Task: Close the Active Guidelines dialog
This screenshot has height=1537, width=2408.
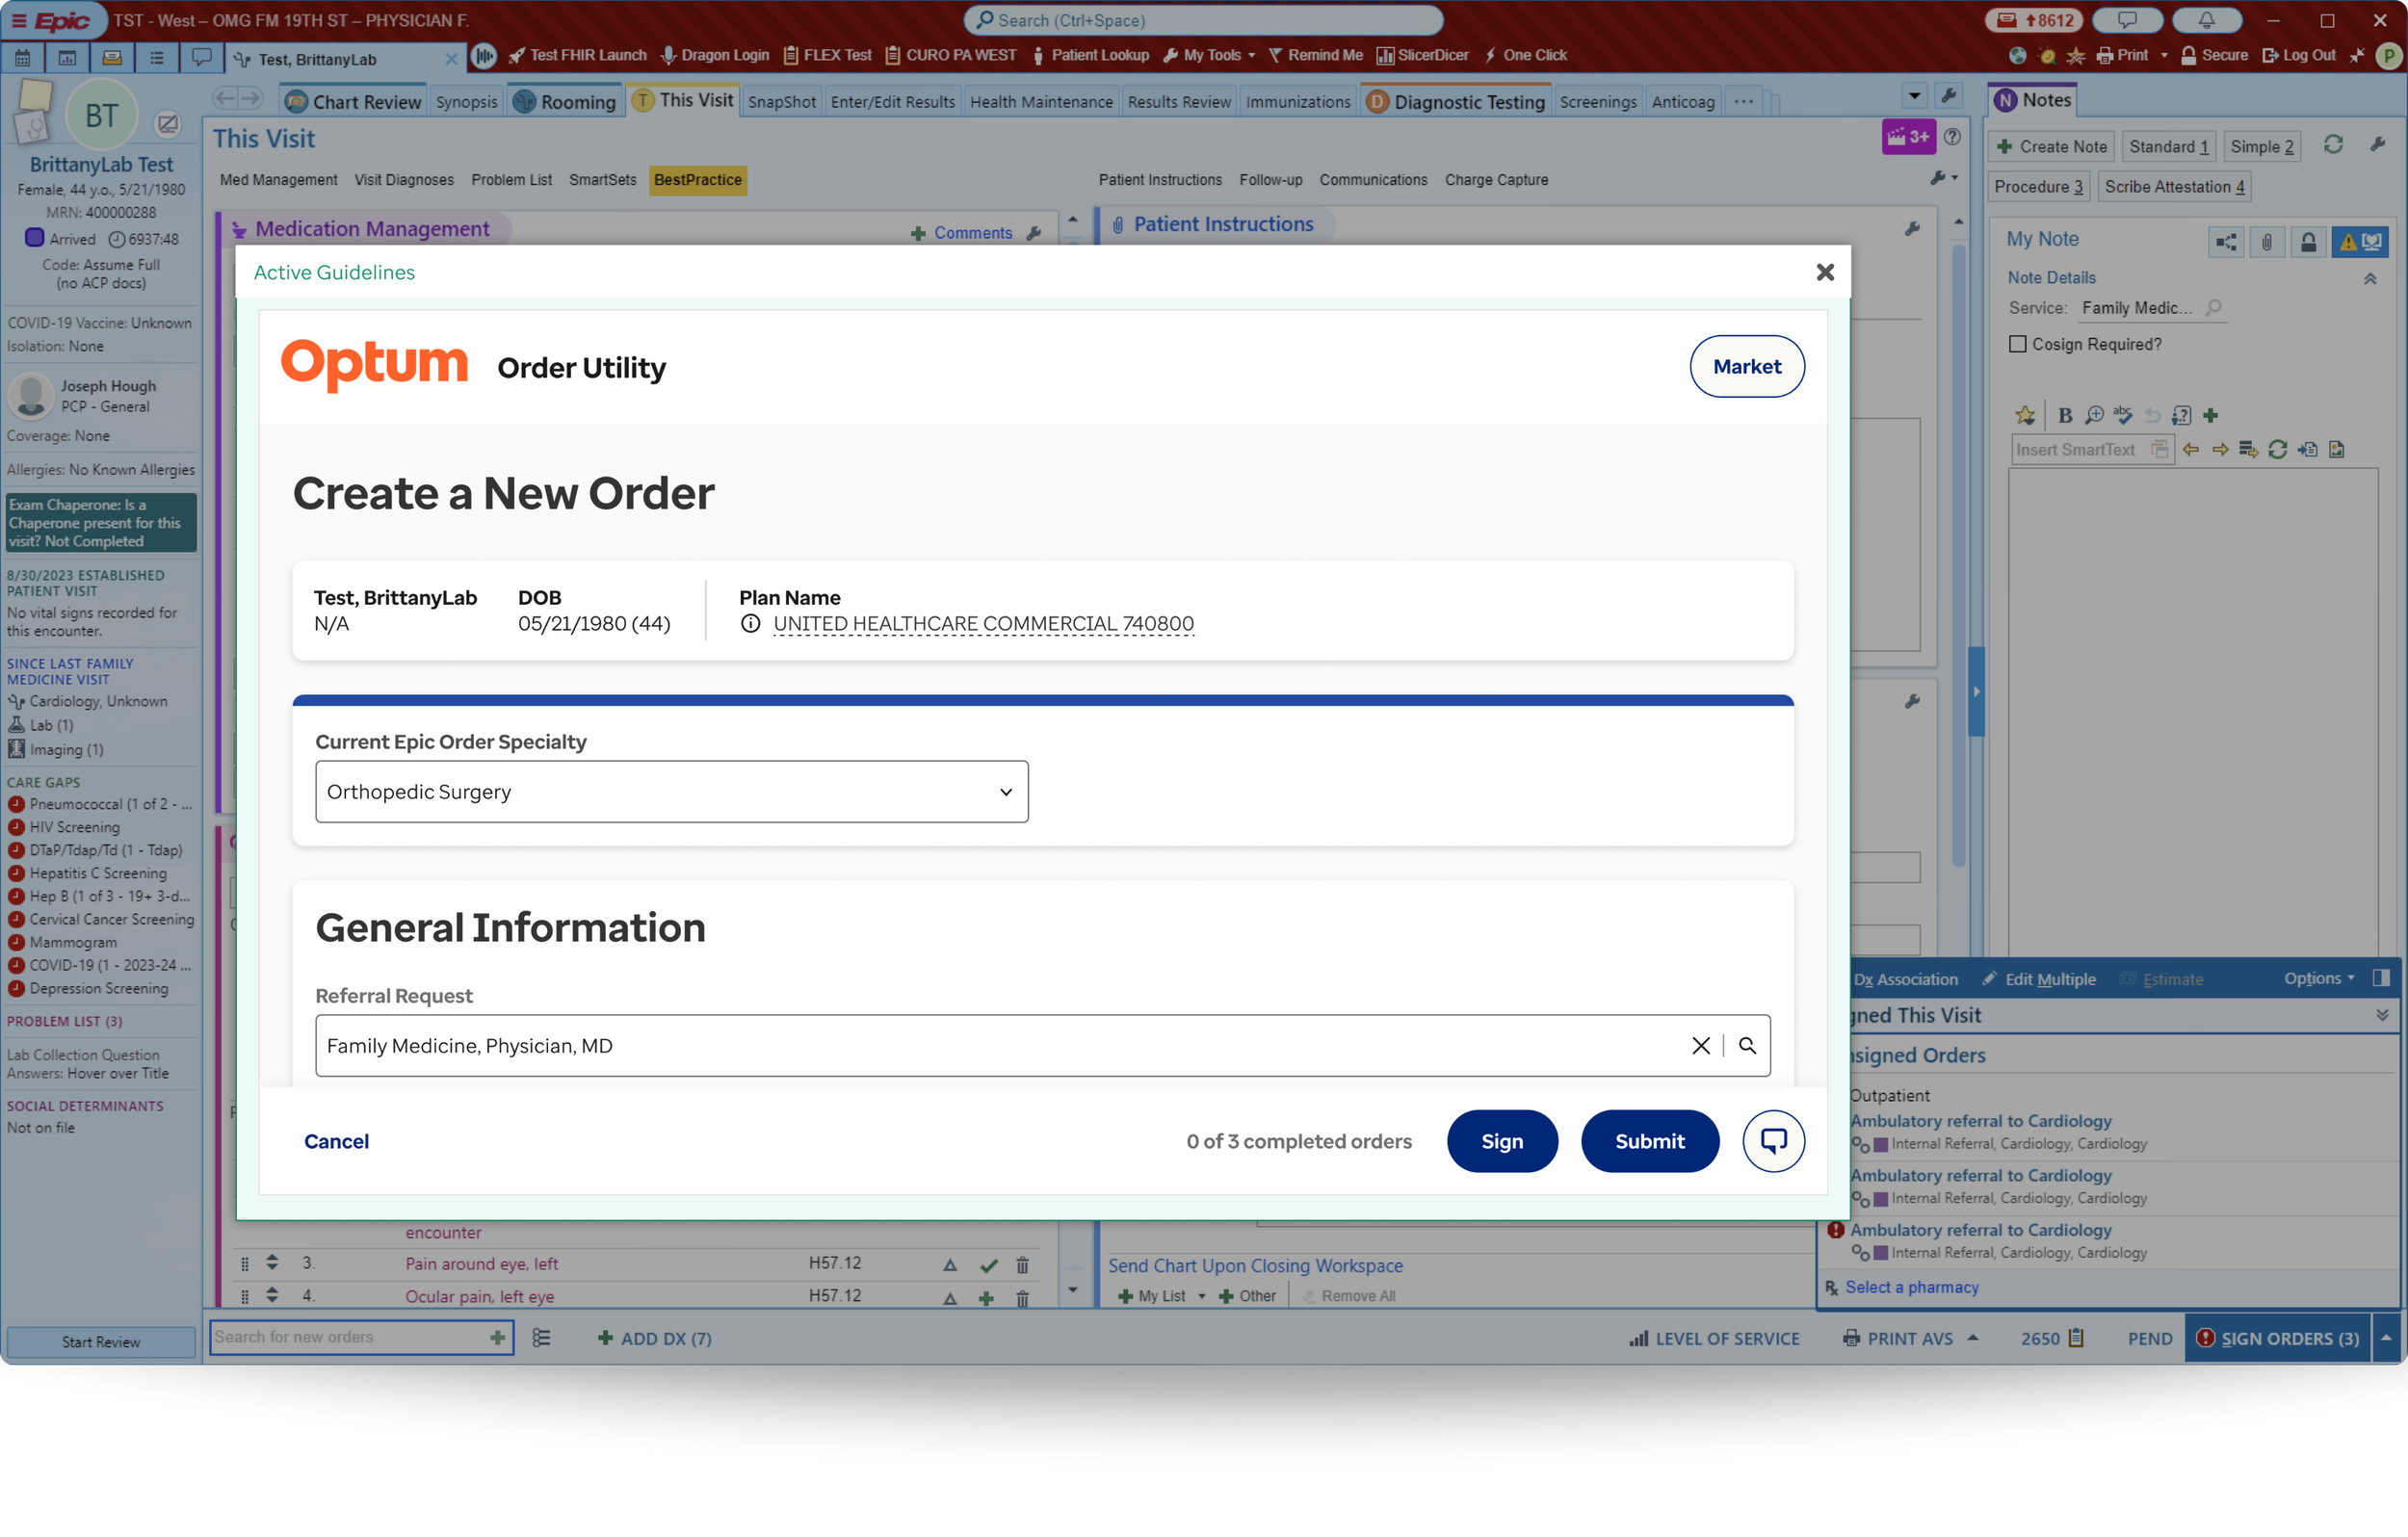Action: click(1824, 272)
